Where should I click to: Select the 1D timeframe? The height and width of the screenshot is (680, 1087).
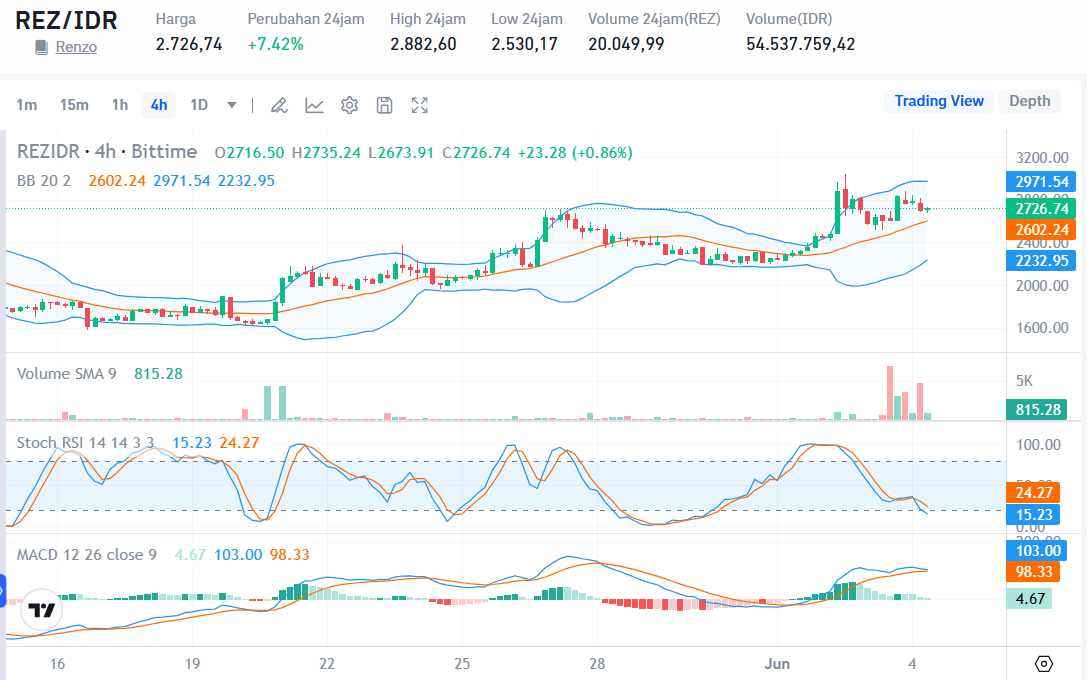pos(194,104)
